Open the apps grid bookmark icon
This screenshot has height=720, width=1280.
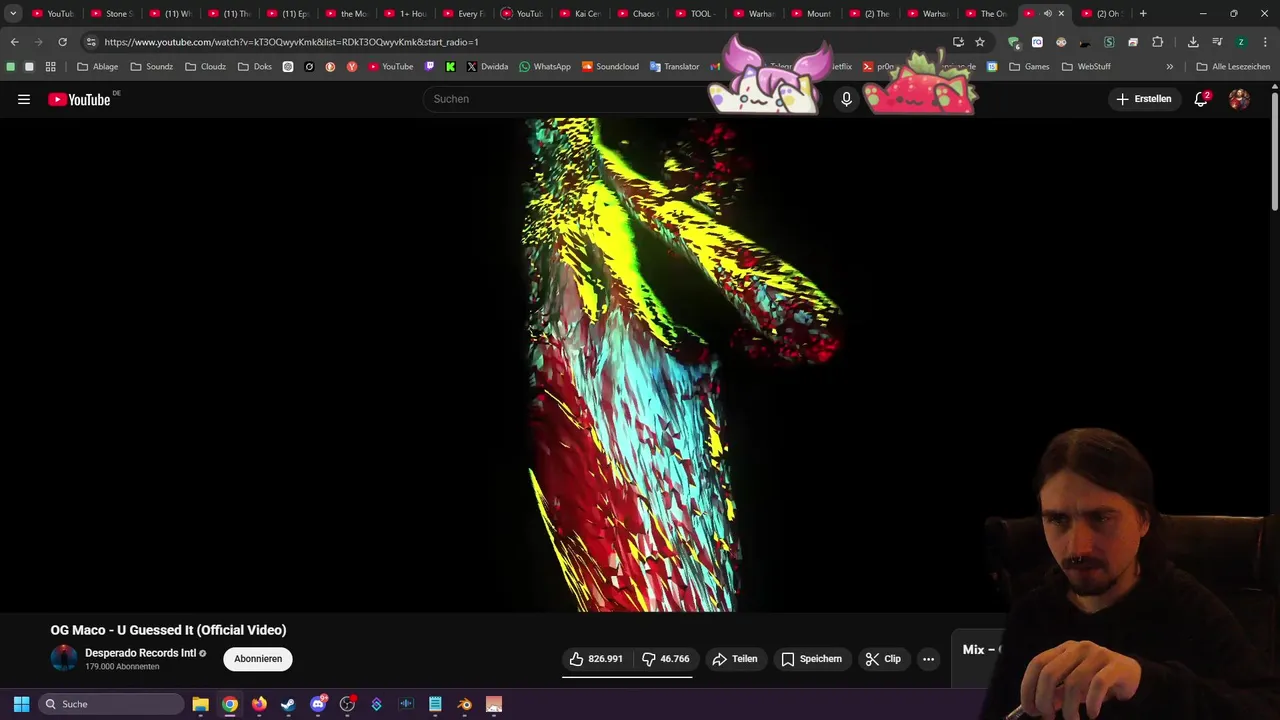[x=50, y=66]
